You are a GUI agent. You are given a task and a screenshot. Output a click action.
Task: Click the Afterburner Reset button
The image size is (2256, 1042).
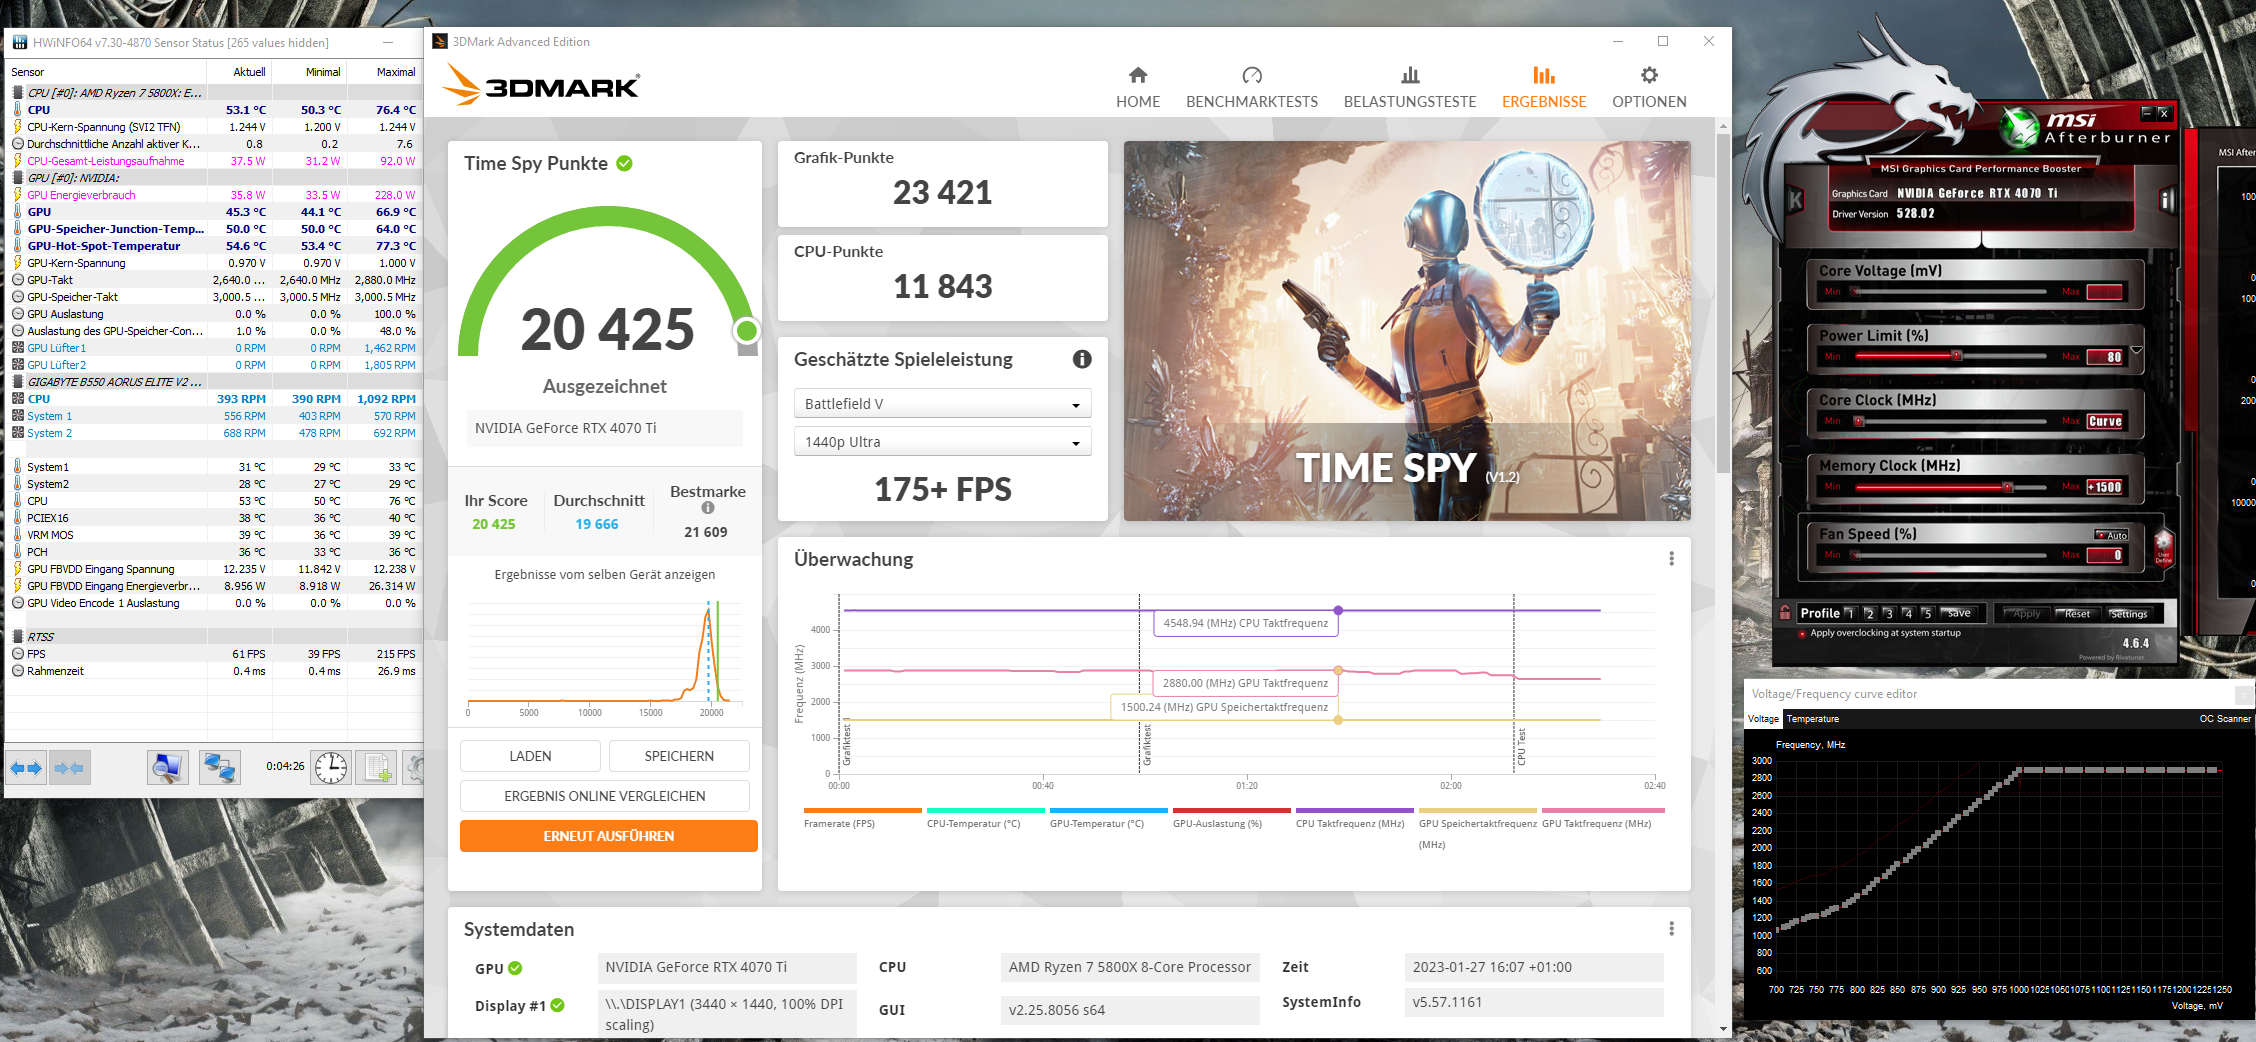pos(2077,614)
